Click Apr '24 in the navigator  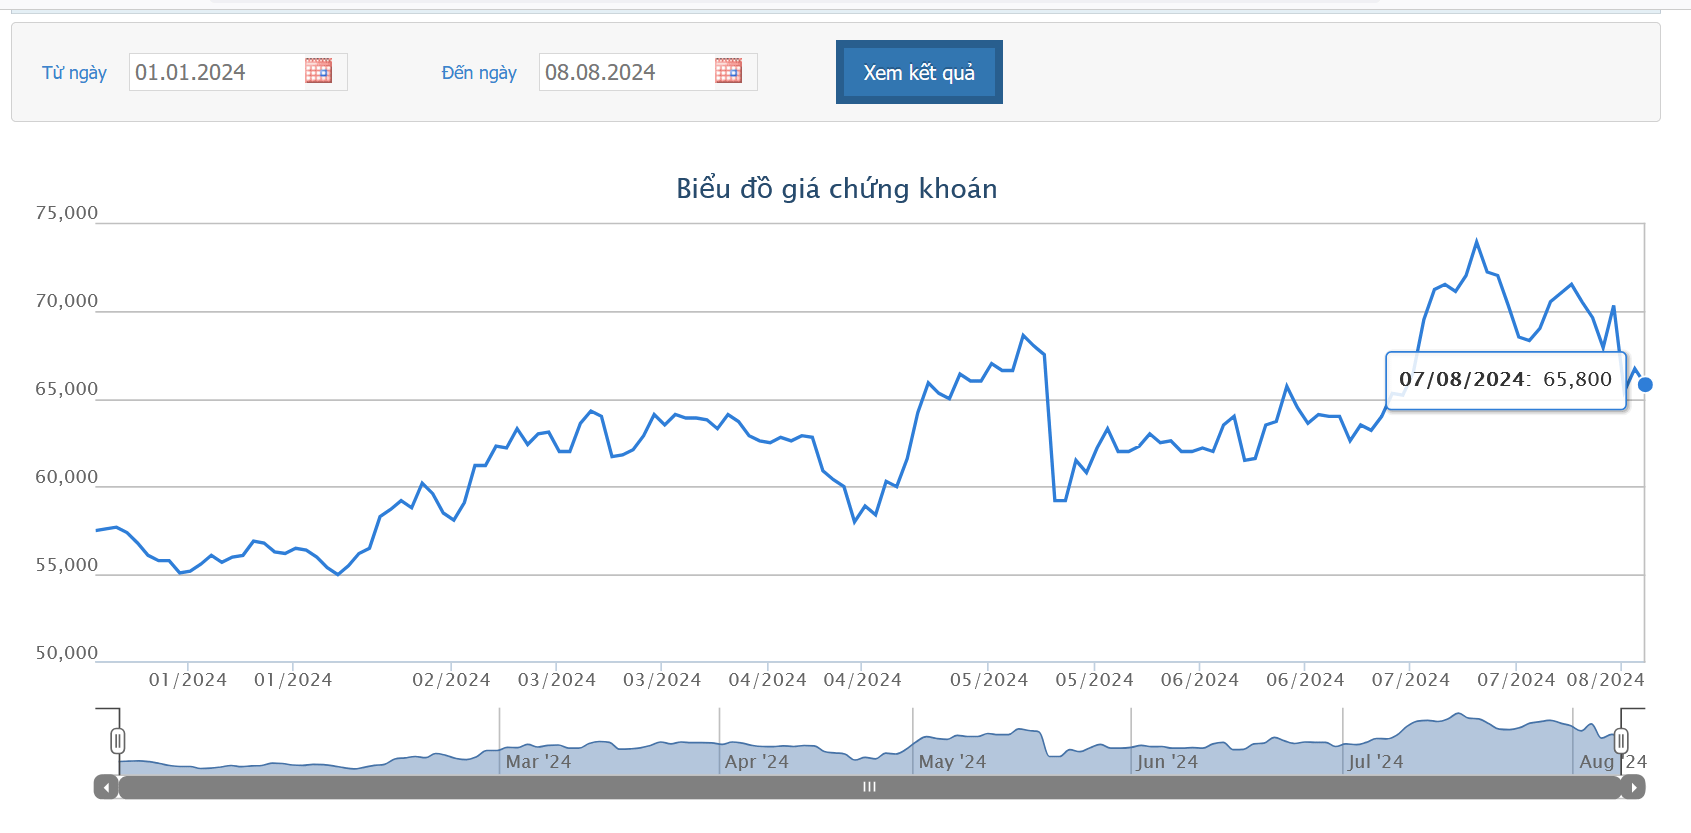(757, 762)
